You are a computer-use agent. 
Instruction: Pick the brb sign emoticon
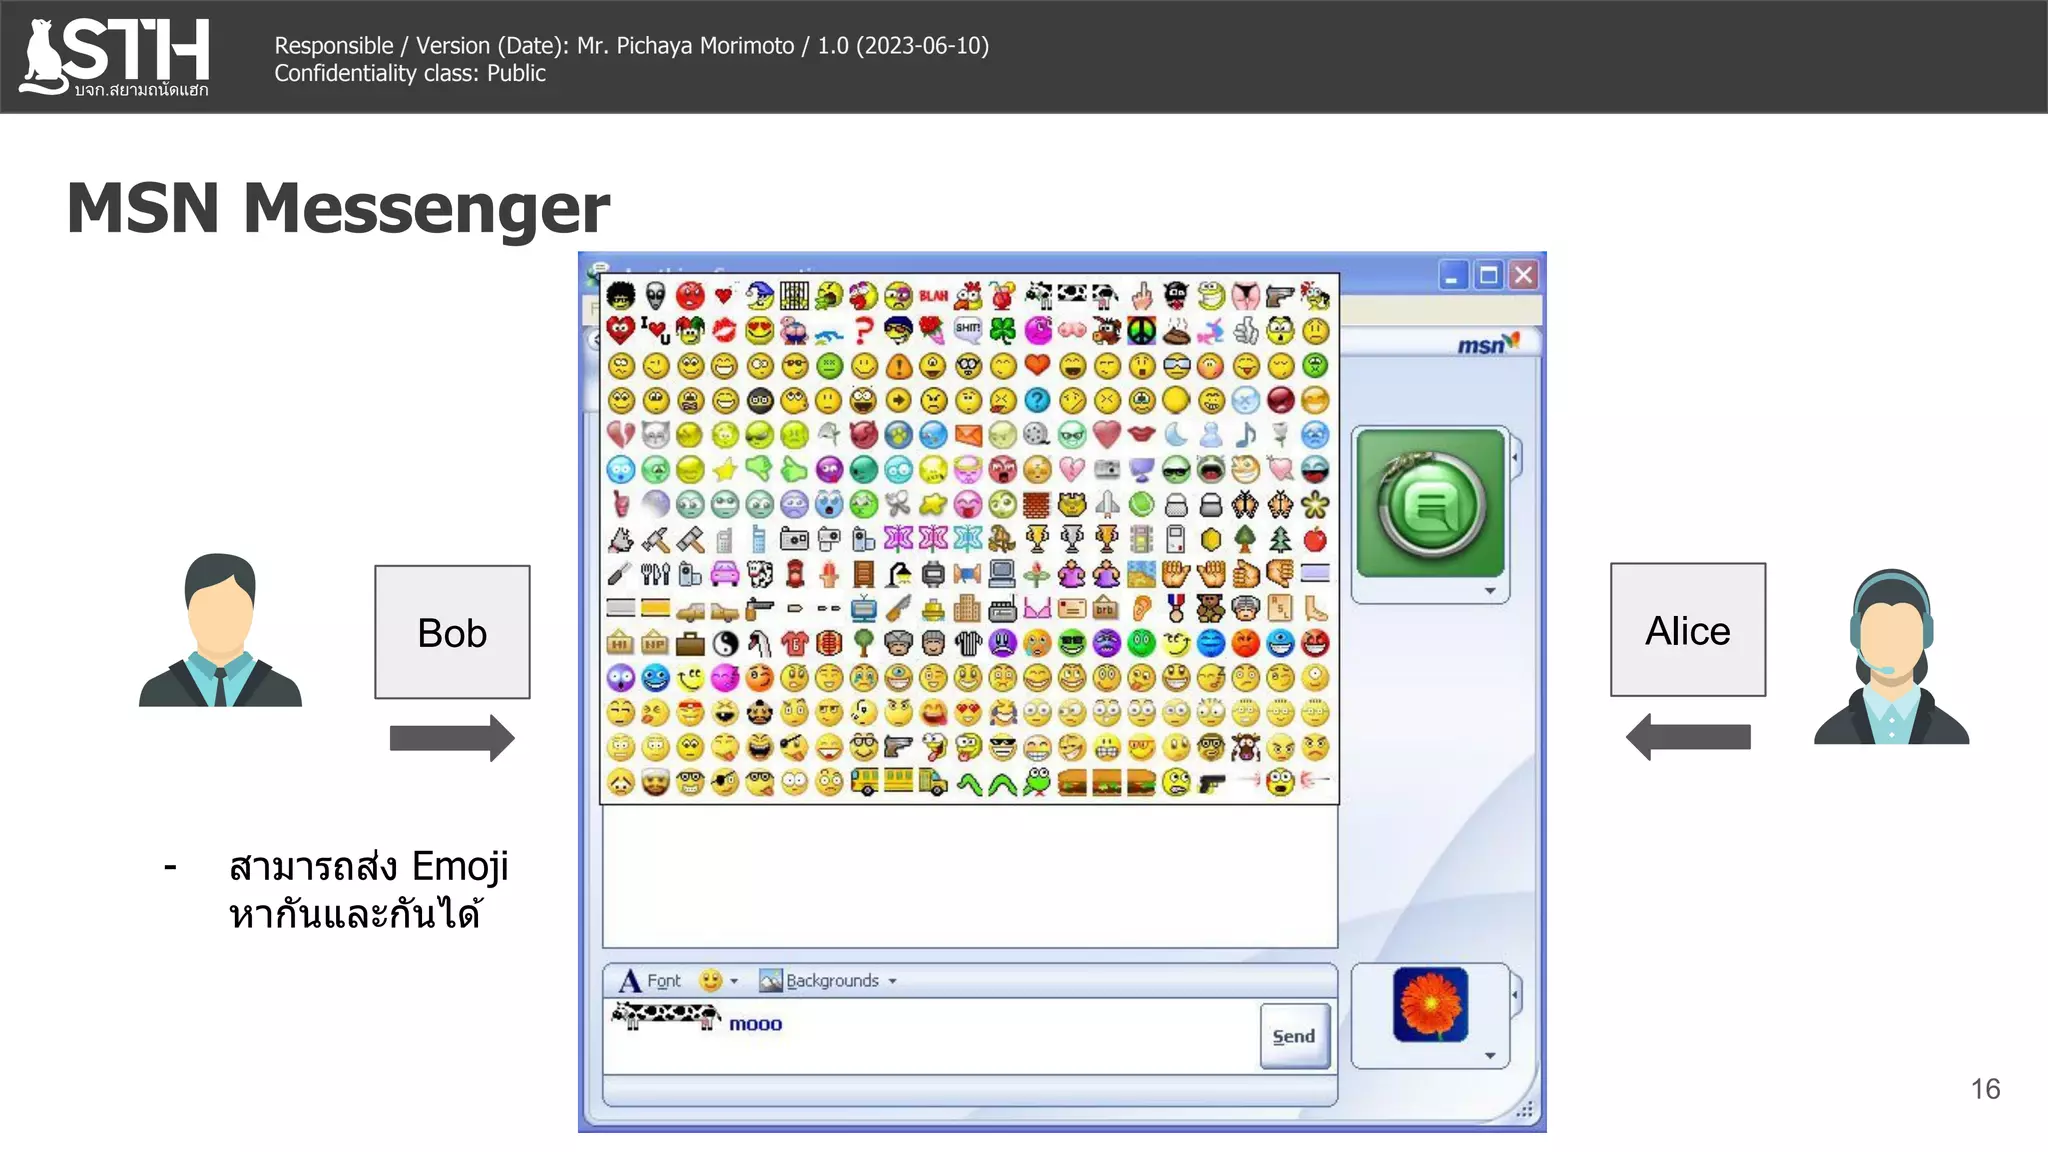pyautogui.click(x=1106, y=608)
